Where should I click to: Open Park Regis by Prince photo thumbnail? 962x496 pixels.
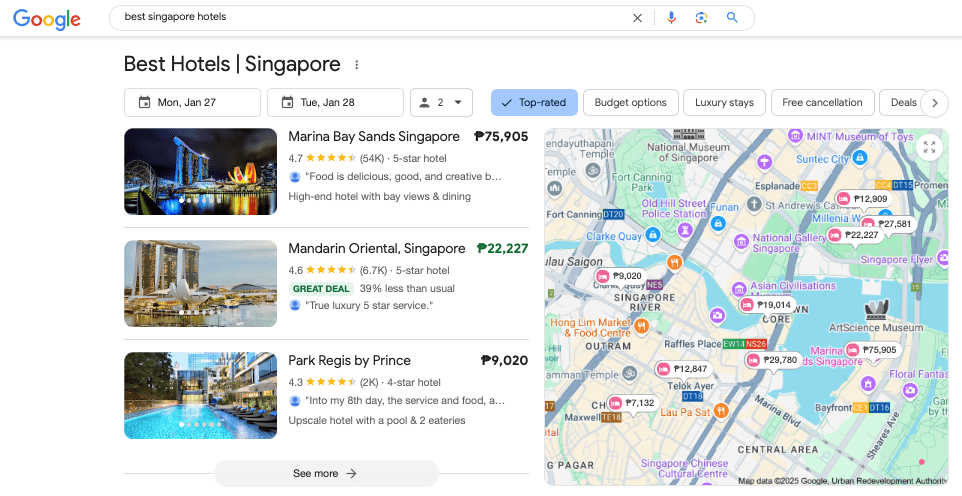pos(200,395)
